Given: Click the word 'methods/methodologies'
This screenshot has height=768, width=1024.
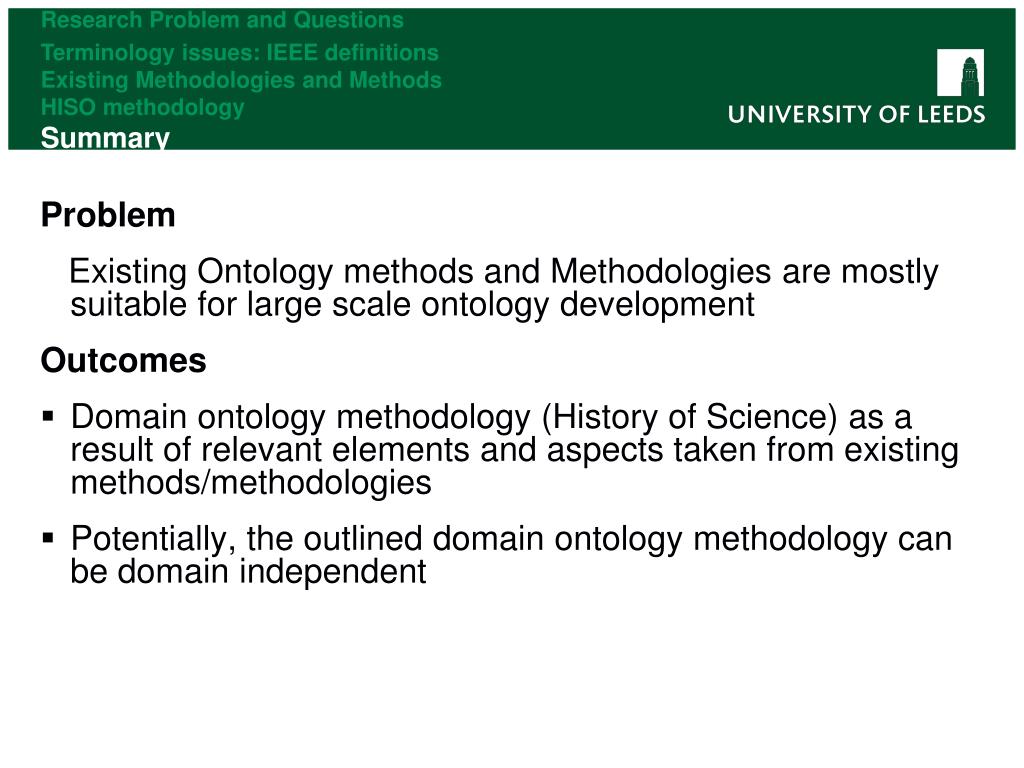Looking at the screenshot, I should click(251, 483).
